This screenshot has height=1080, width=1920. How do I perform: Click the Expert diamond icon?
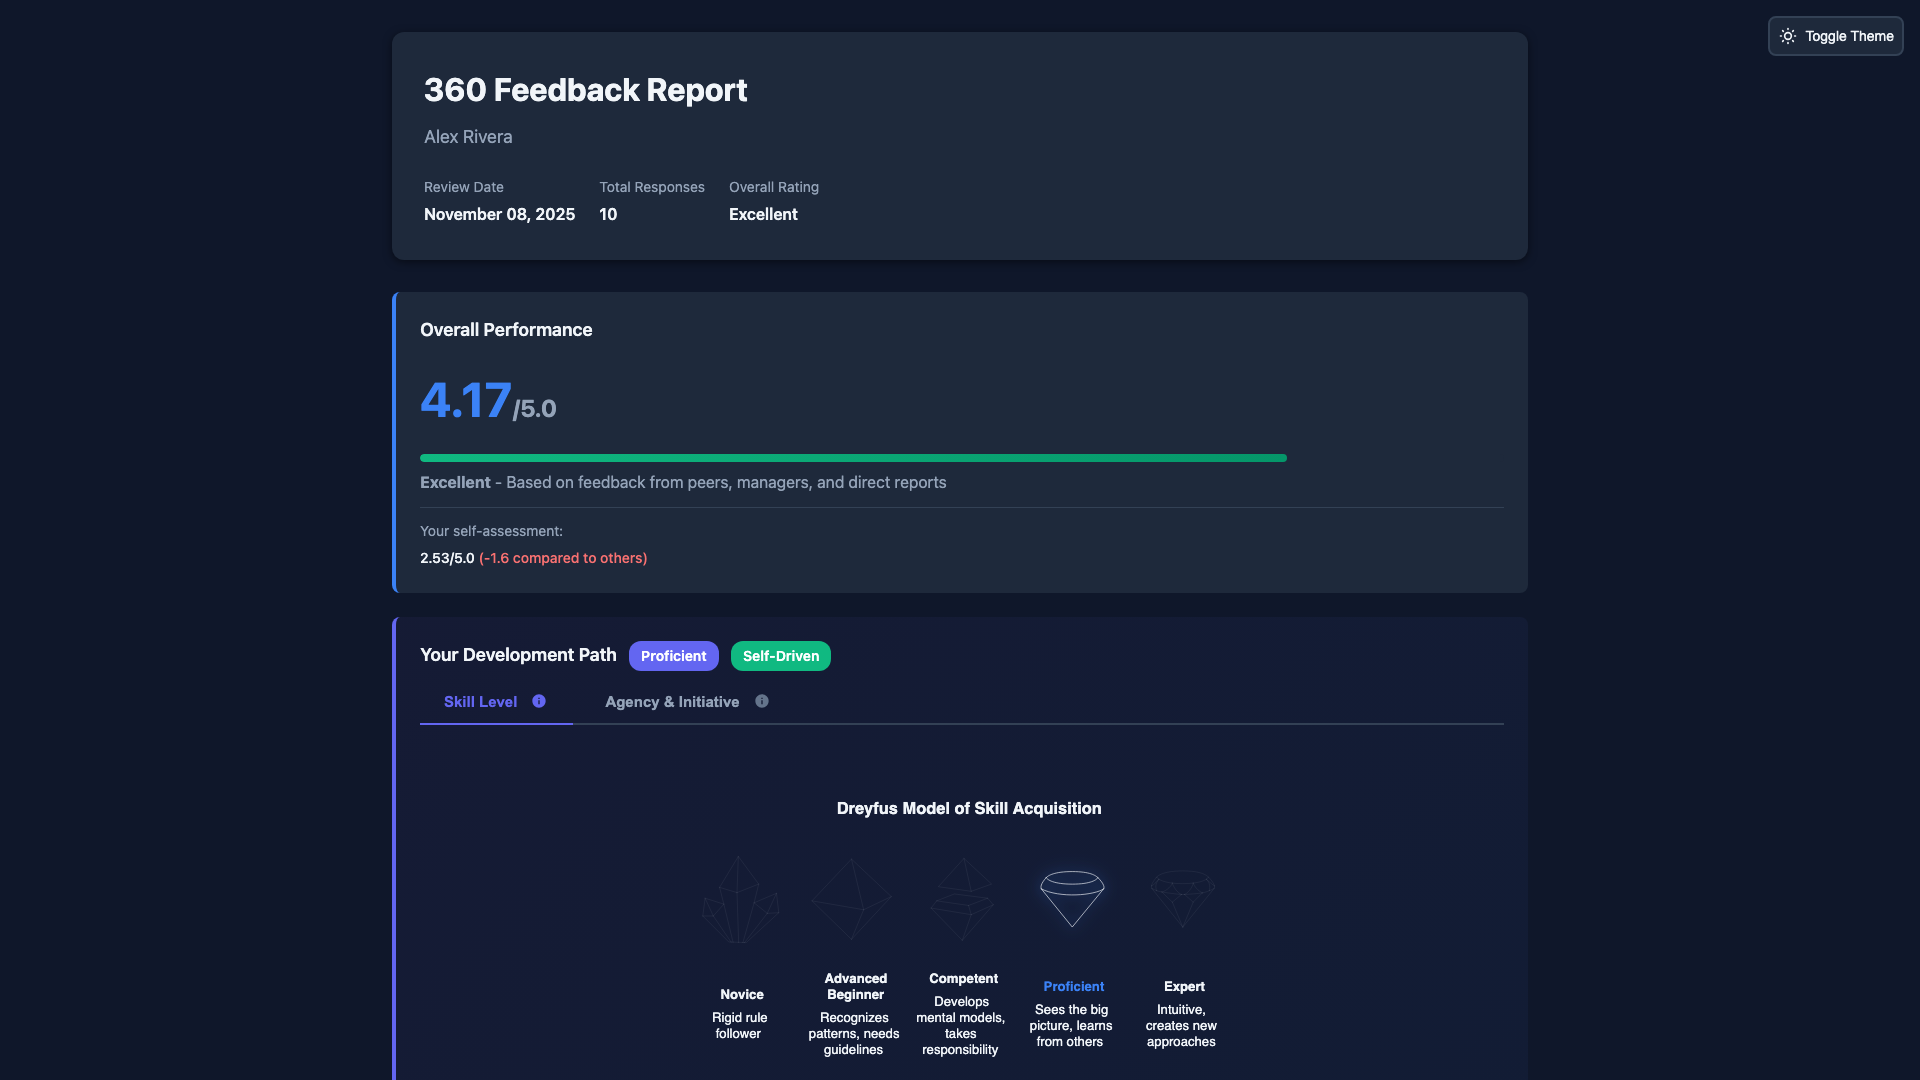[1183, 897]
